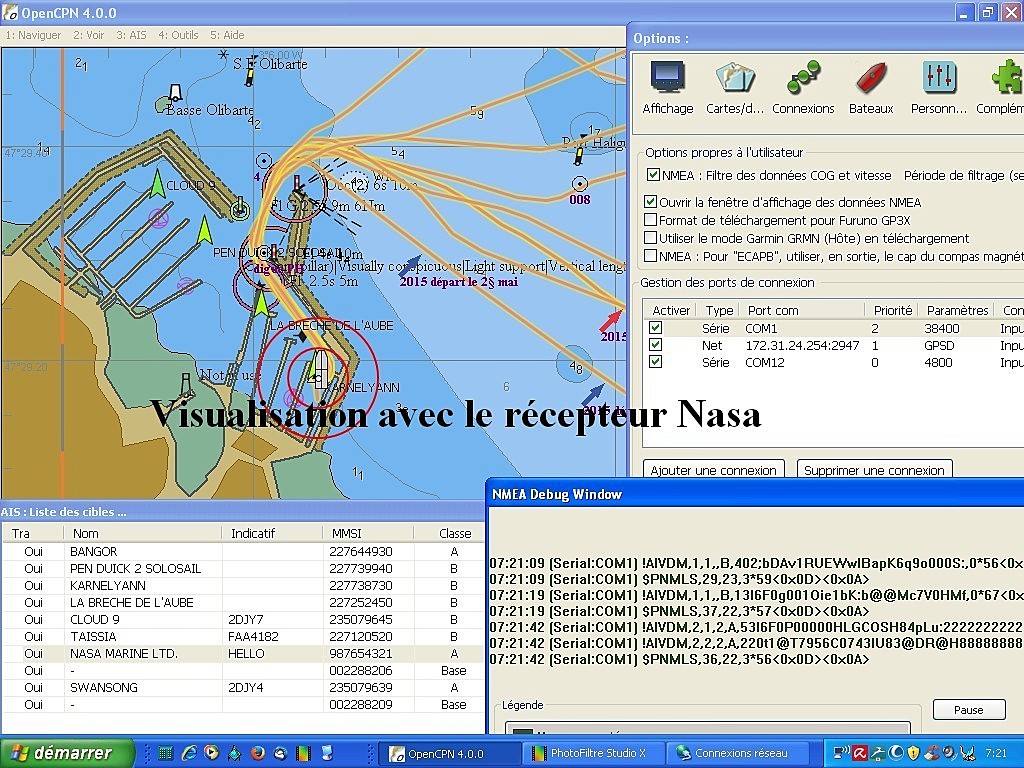Click the KARNELYANN ship icon on chart
The image size is (1024, 768).
pos(320,370)
